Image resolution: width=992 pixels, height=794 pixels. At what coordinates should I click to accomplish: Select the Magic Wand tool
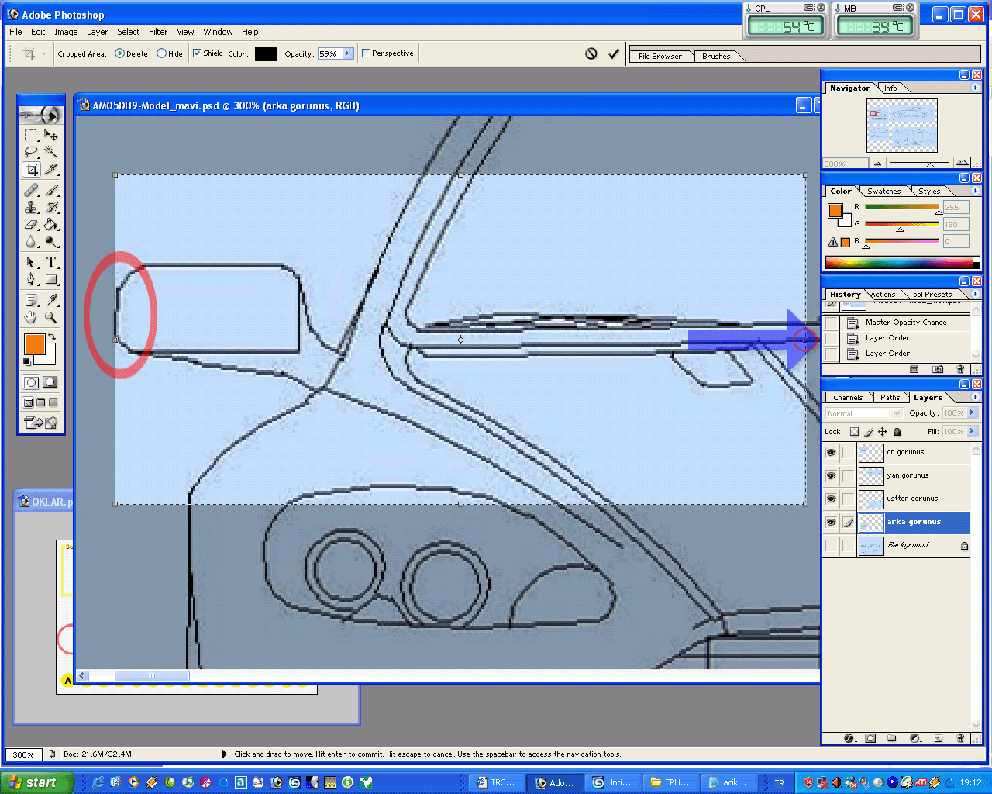tap(51, 152)
